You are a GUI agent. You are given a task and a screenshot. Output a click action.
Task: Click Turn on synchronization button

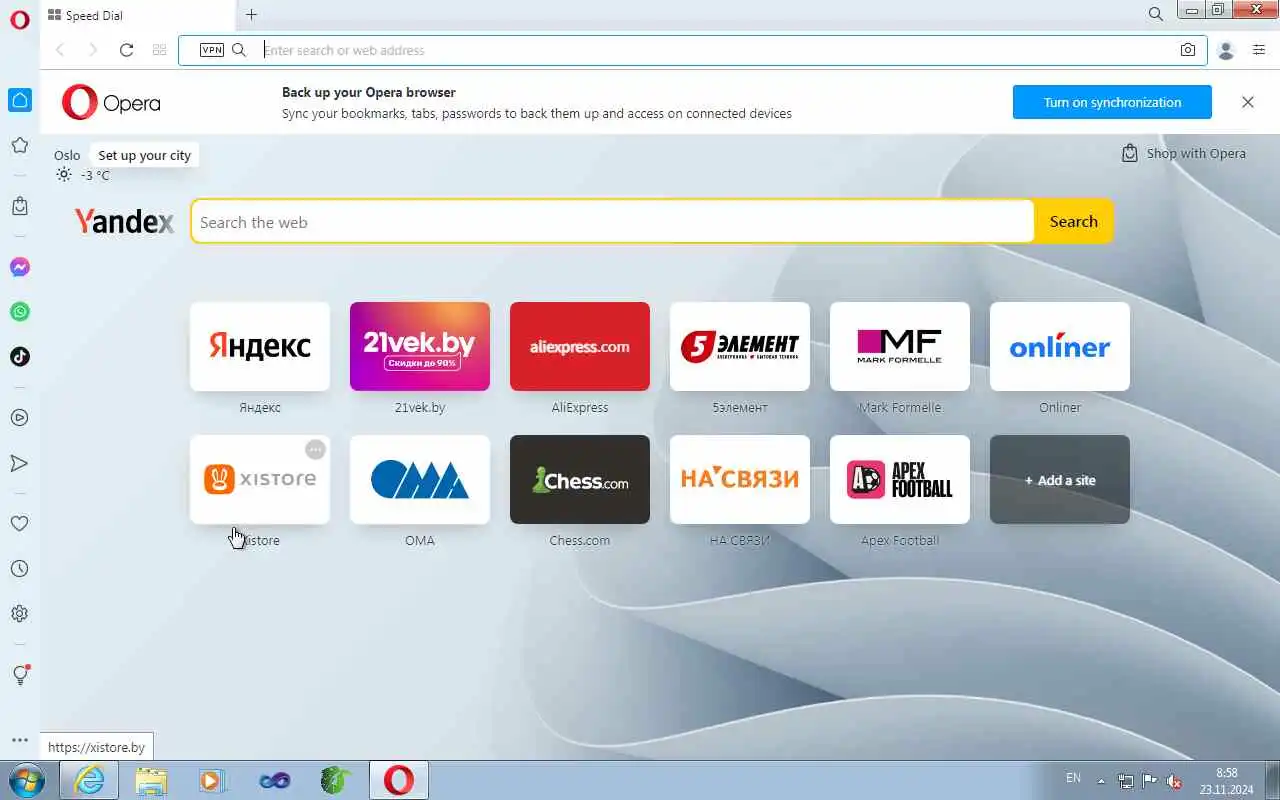click(1112, 102)
